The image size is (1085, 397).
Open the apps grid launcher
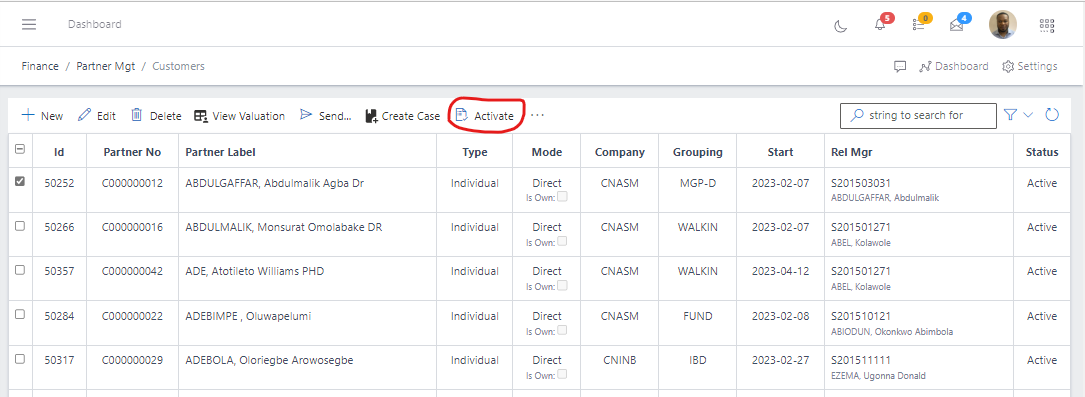pos(1047,26)
